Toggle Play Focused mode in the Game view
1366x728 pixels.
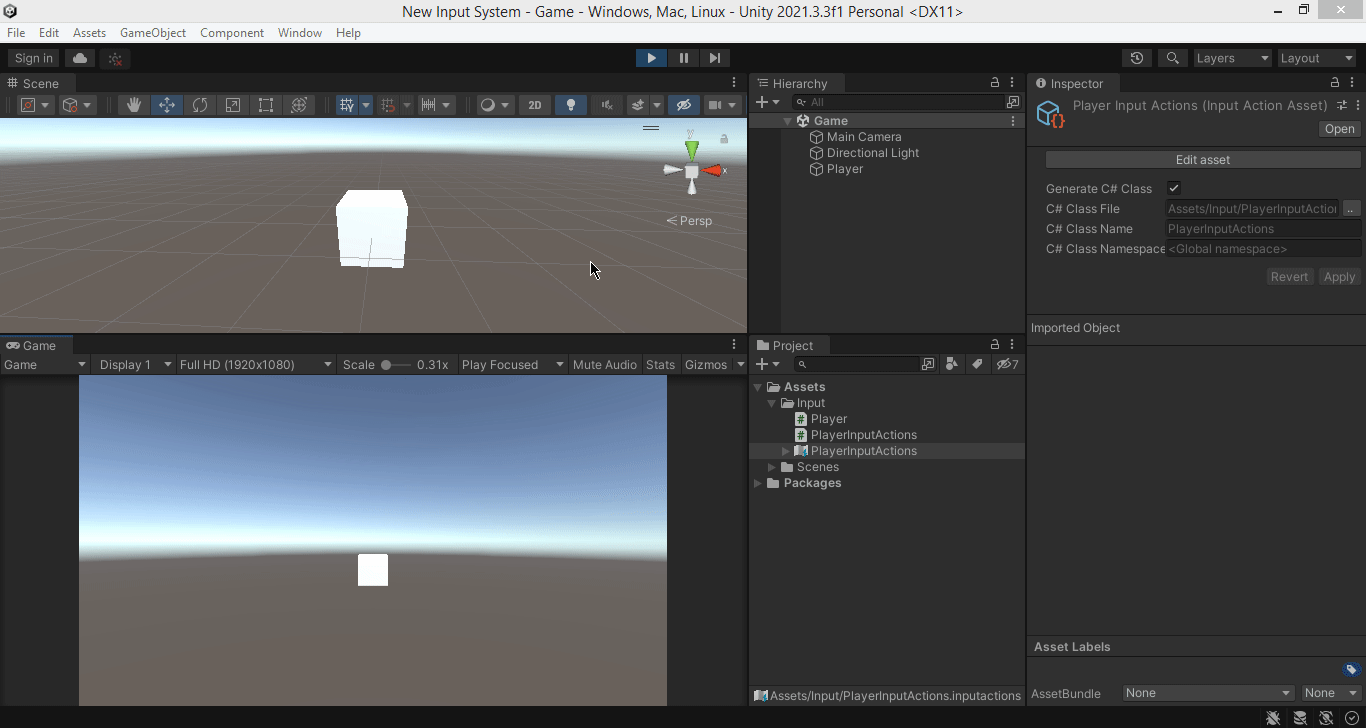click(499, 364)
